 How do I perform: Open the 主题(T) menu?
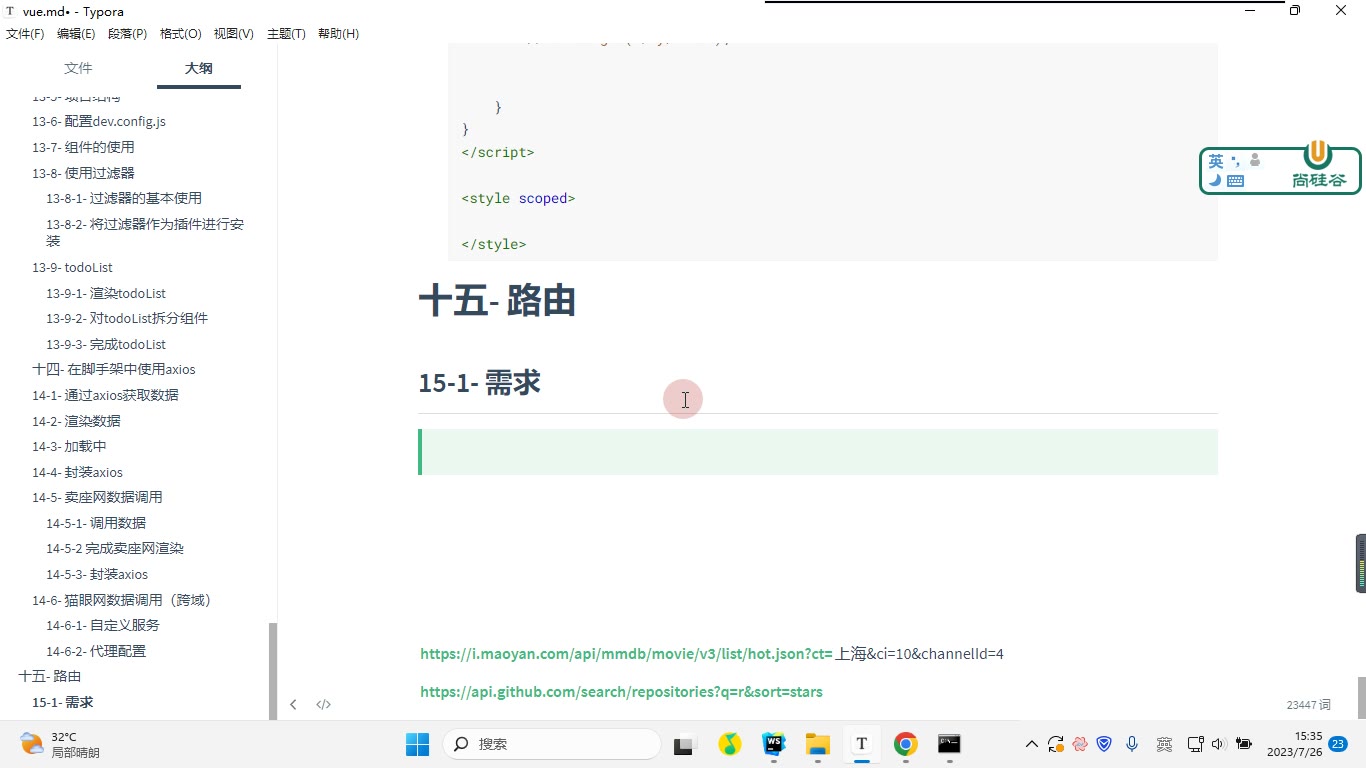(x=286, y=34)
